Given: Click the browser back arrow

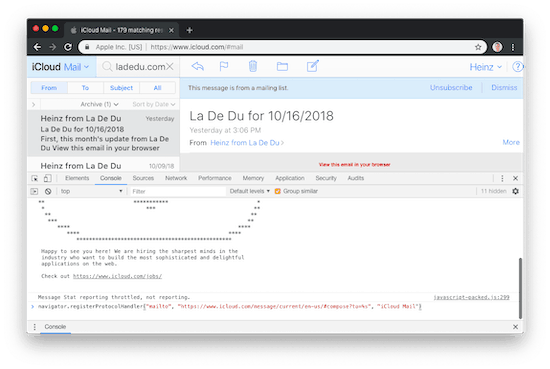Looking at the screenshot, I should (x=38, y=47).
